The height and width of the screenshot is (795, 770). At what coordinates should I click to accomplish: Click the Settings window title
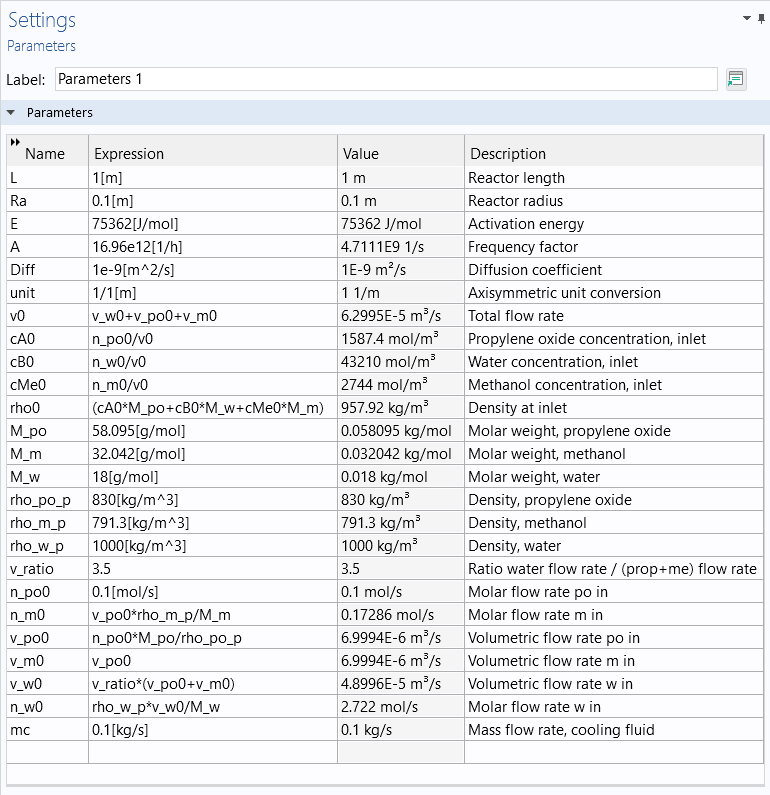coord(42,20)
